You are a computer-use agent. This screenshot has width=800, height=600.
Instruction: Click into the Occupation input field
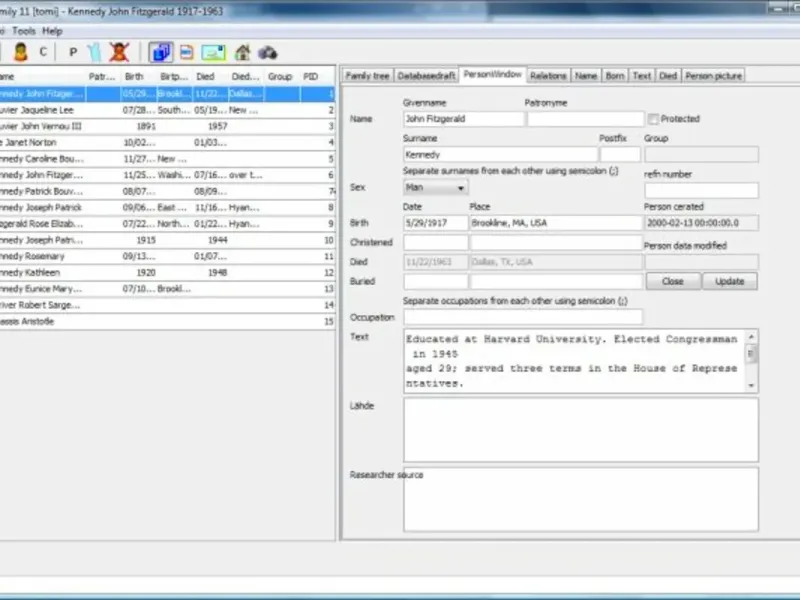point(522,317)
